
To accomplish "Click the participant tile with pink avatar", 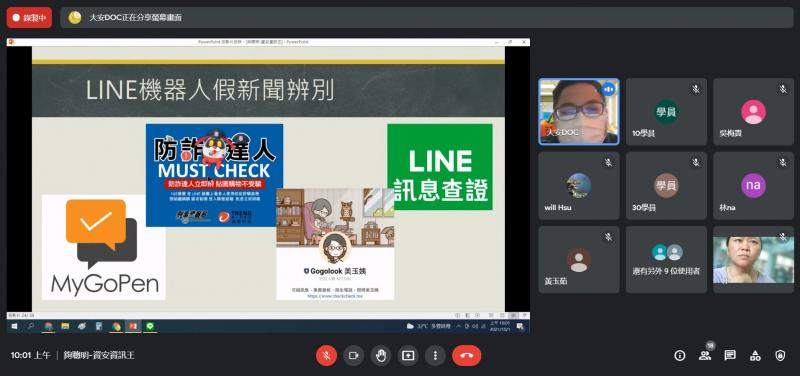I will tap(754, 112).
